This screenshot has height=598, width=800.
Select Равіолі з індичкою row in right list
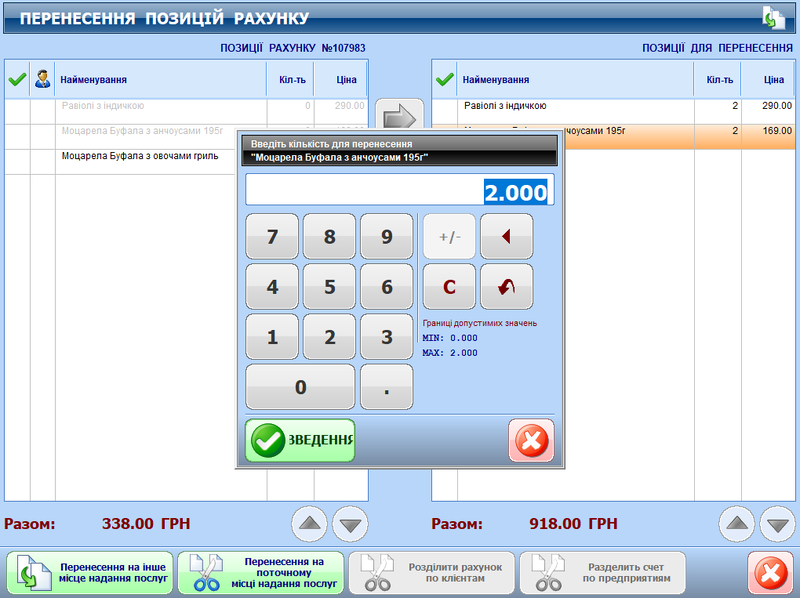pos(575,106)
